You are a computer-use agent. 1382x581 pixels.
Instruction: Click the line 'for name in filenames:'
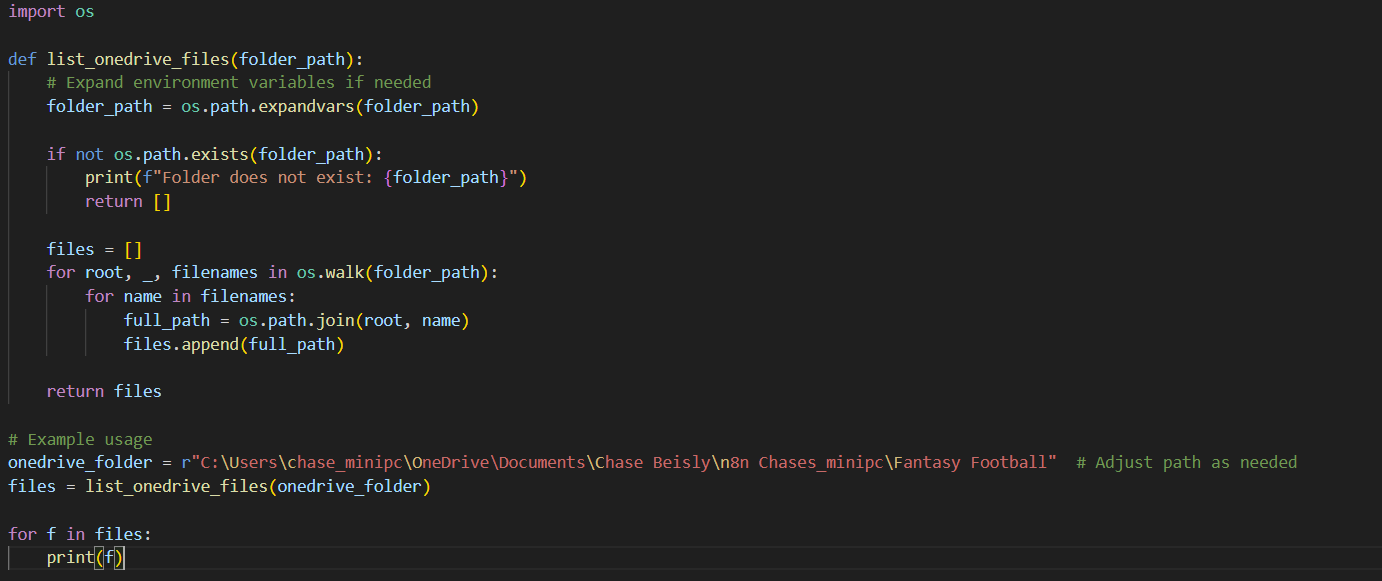pos(190,296)
